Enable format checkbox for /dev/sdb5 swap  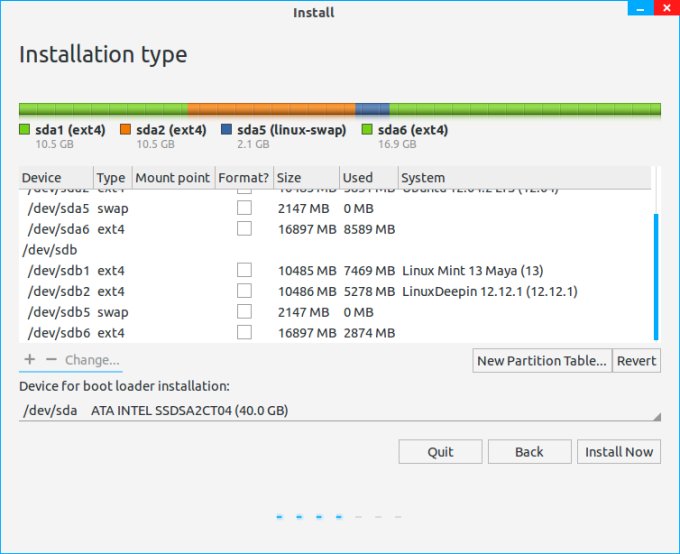pyautogui.click(x=244, y=312)
